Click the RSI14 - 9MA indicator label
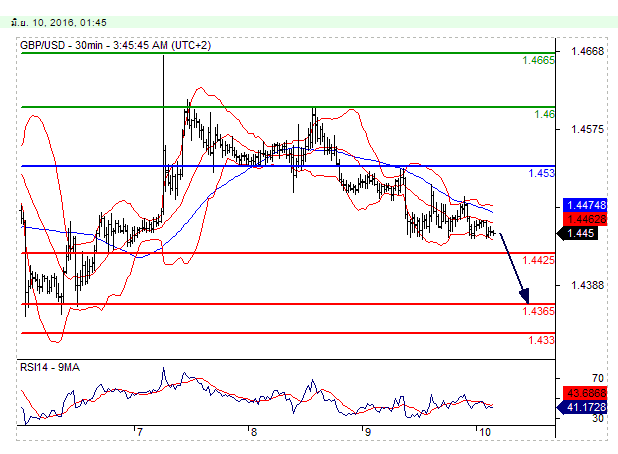The width and height of the screenshot is (618, 454). pyautogui.click(x=50, y=367)
